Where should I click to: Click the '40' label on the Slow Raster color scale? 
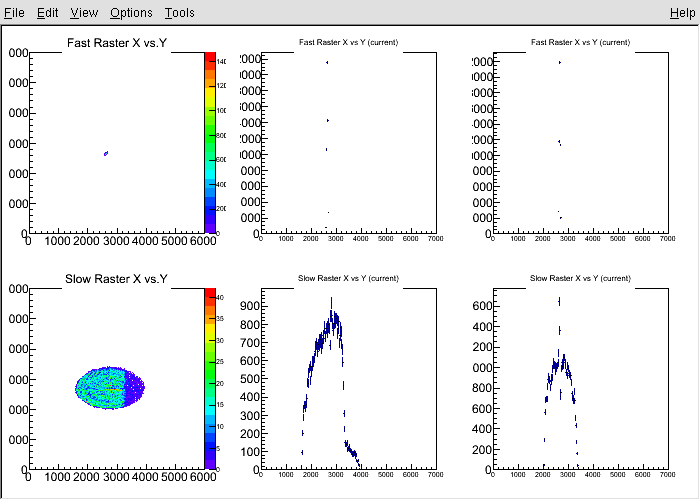(x=220, y=297)
